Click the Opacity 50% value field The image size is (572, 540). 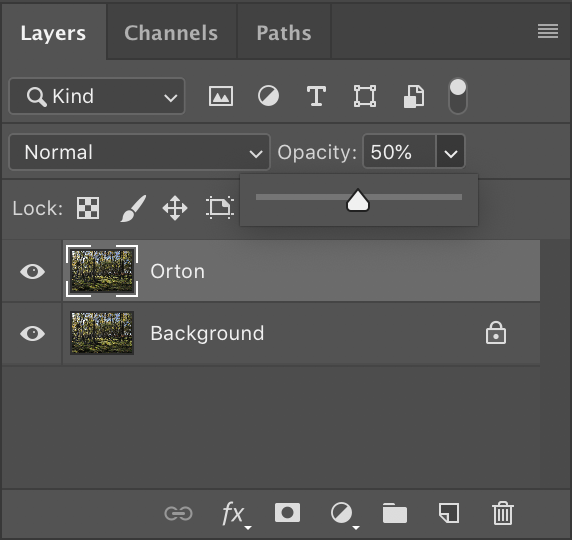(399, 152)
